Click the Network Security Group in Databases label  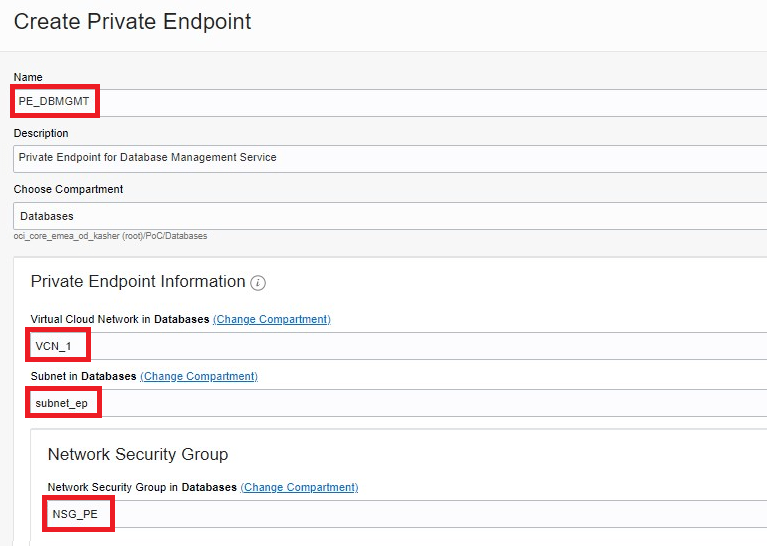[x=142, y=487]
